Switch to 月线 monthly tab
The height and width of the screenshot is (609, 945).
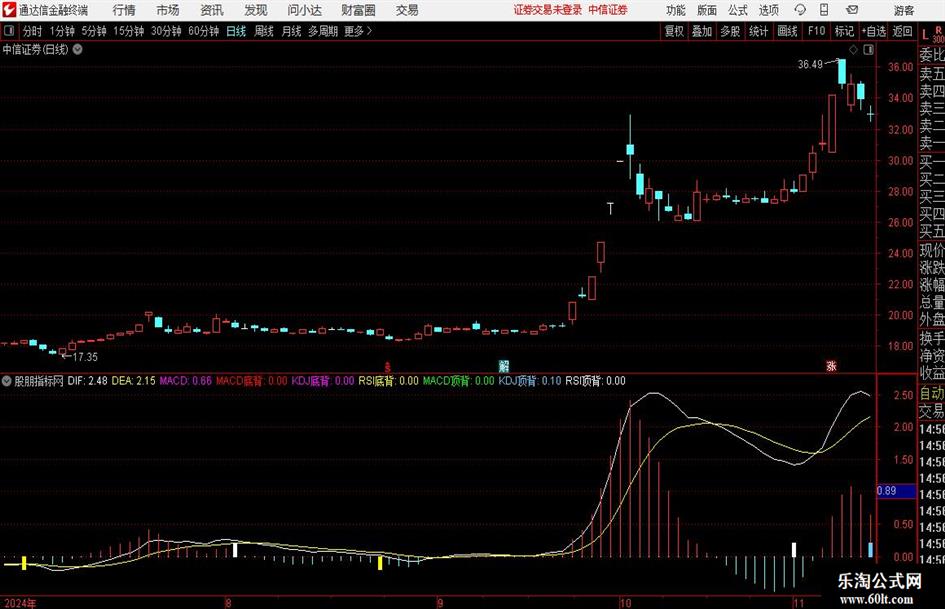pos(292,31)
